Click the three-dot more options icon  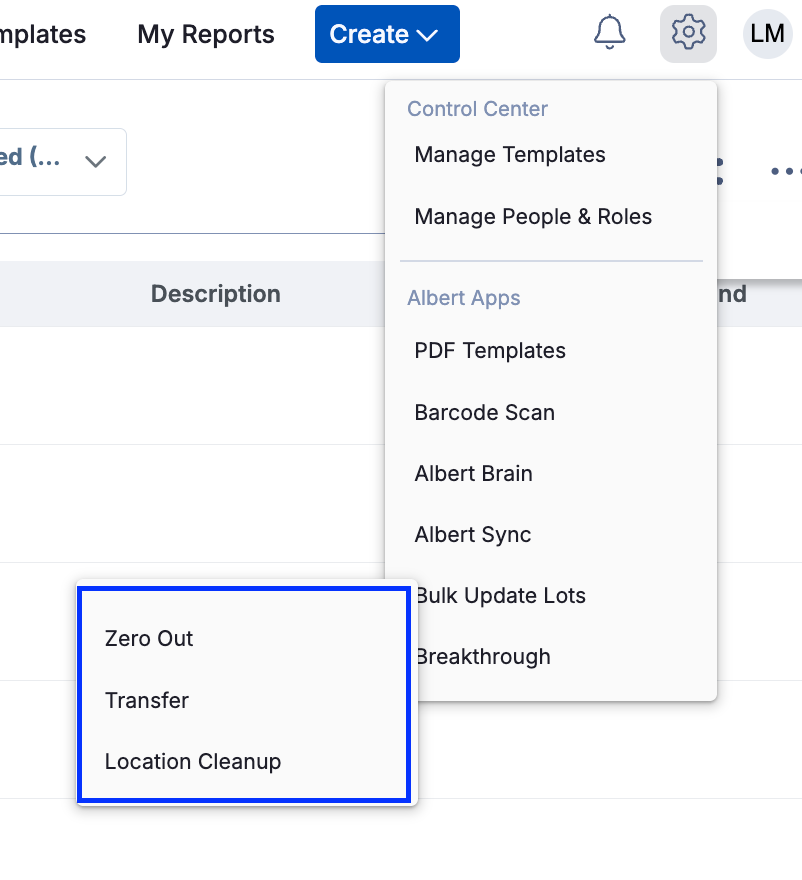click(x=785, y=171)
